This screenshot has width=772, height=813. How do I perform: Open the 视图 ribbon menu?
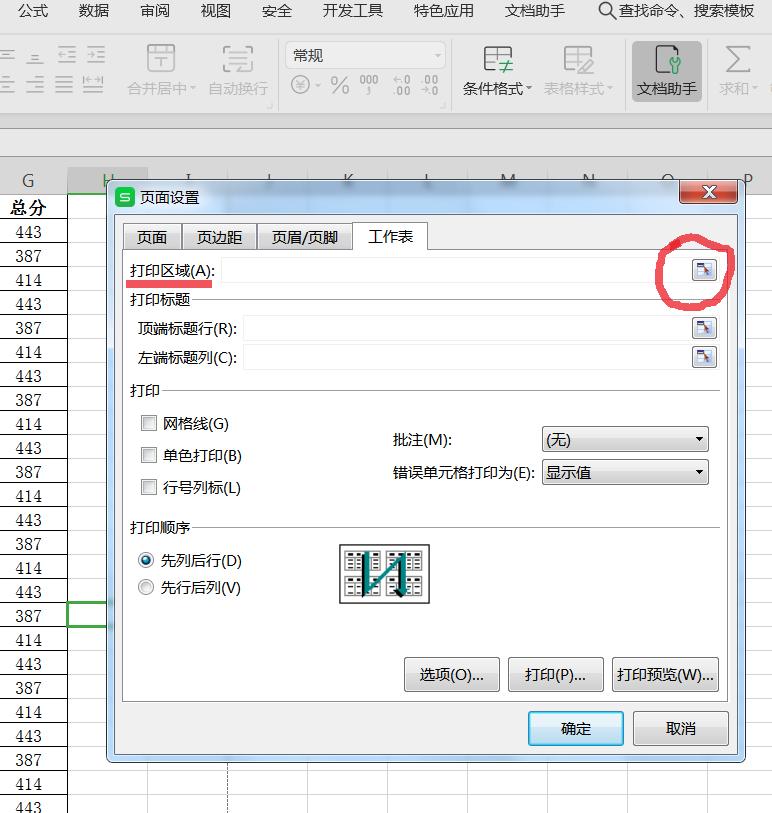[x=216, y=11]
